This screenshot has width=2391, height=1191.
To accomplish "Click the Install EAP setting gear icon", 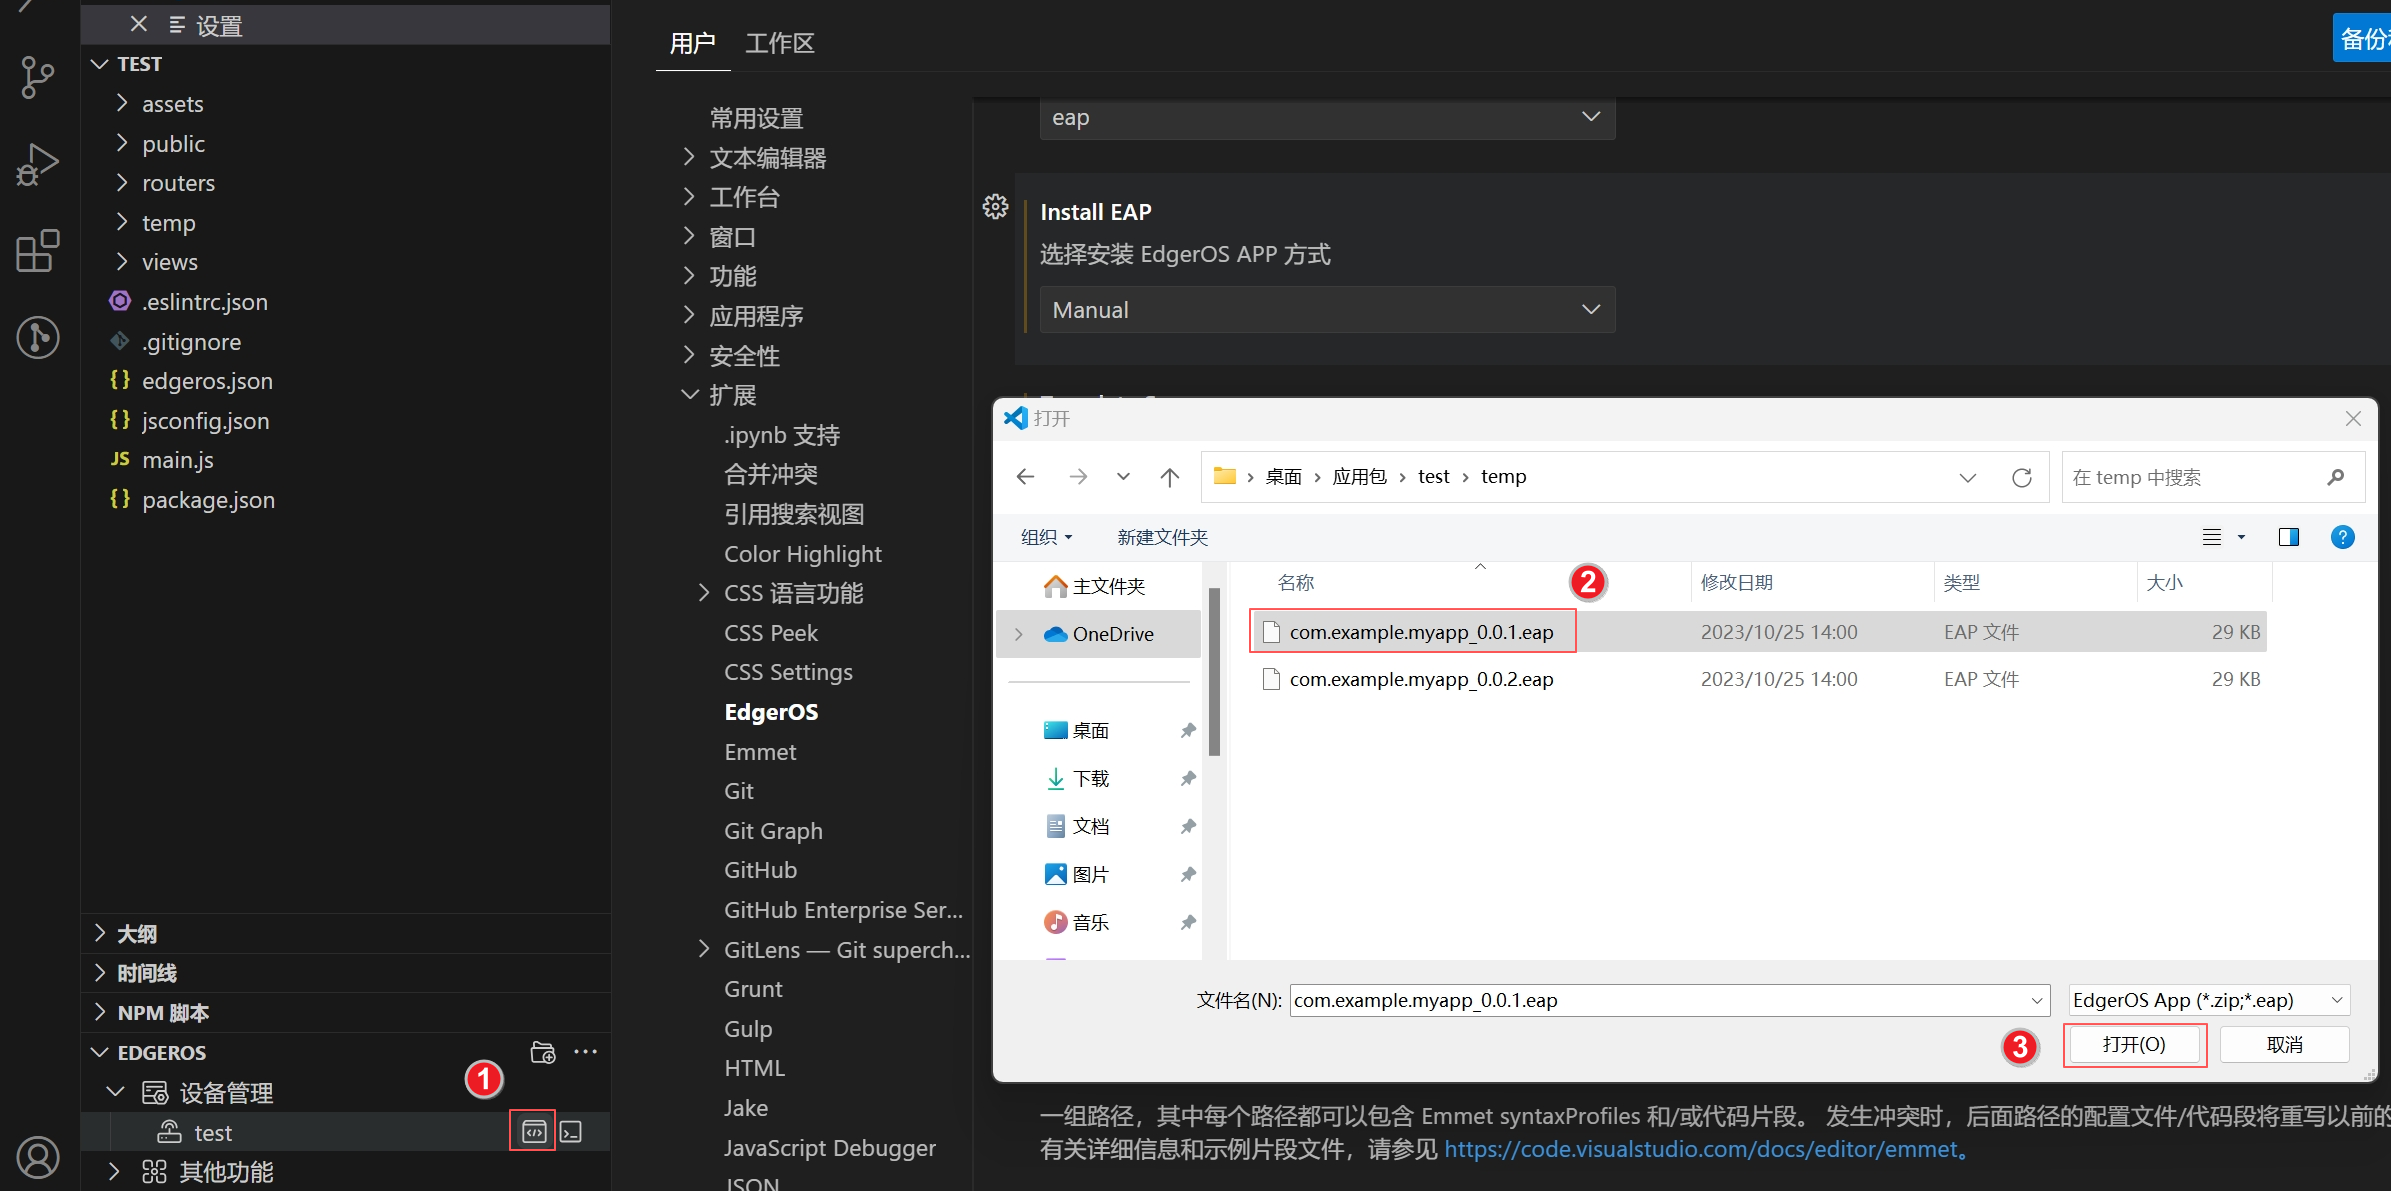I will pyautogui.click(x=995, y=207).
